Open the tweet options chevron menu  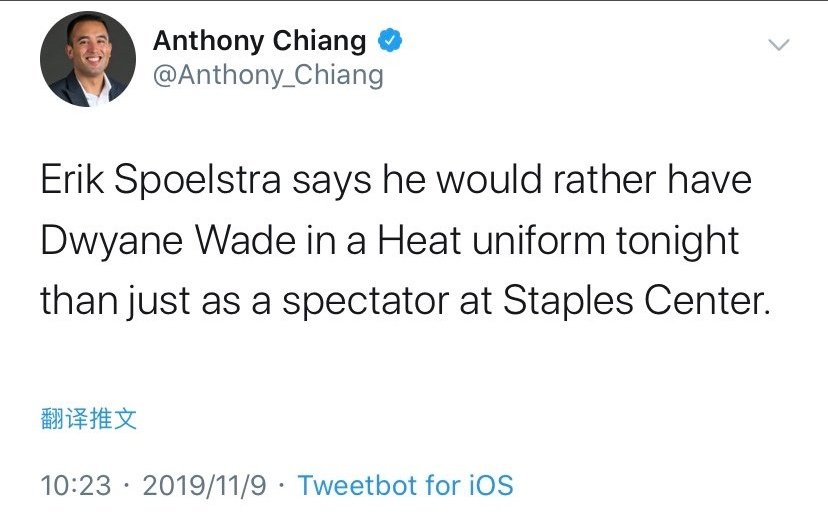[x=778, y=45]
